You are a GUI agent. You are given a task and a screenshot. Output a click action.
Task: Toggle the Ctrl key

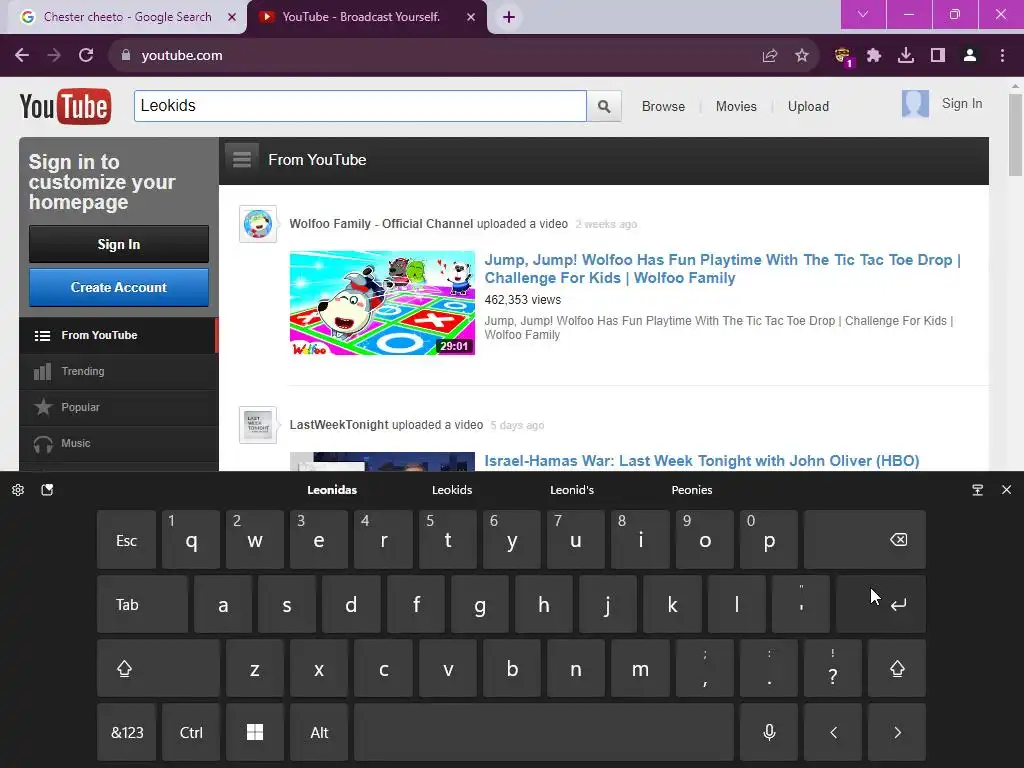pyautogui.click(x=191, y=732)
